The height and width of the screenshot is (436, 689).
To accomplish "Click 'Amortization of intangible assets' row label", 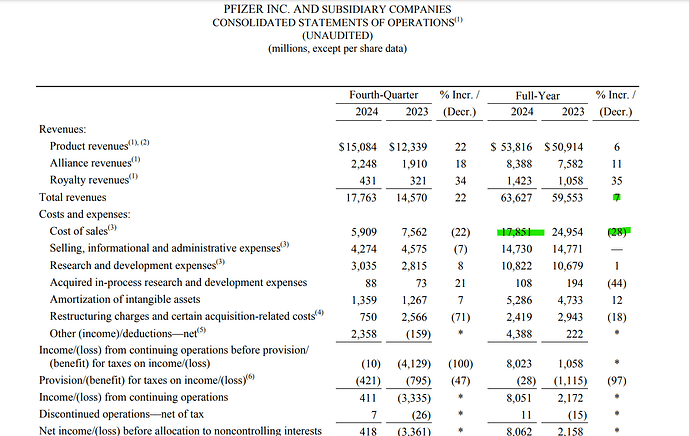I will [125, 299].
